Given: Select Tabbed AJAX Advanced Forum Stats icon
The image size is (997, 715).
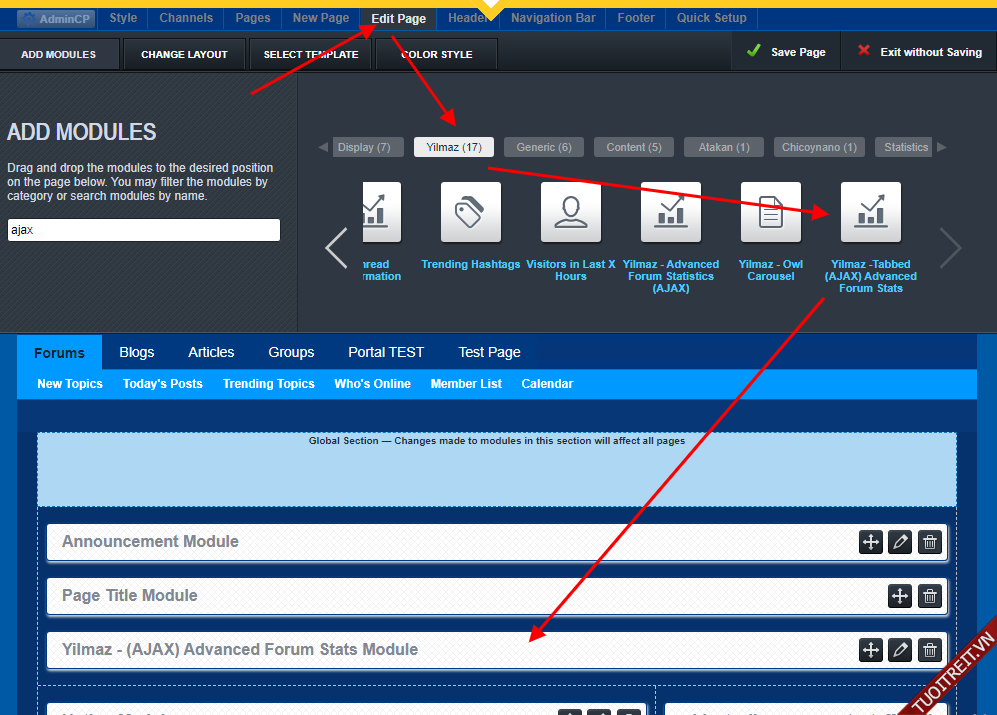Looking at the screenshot, I should point(871,212).
